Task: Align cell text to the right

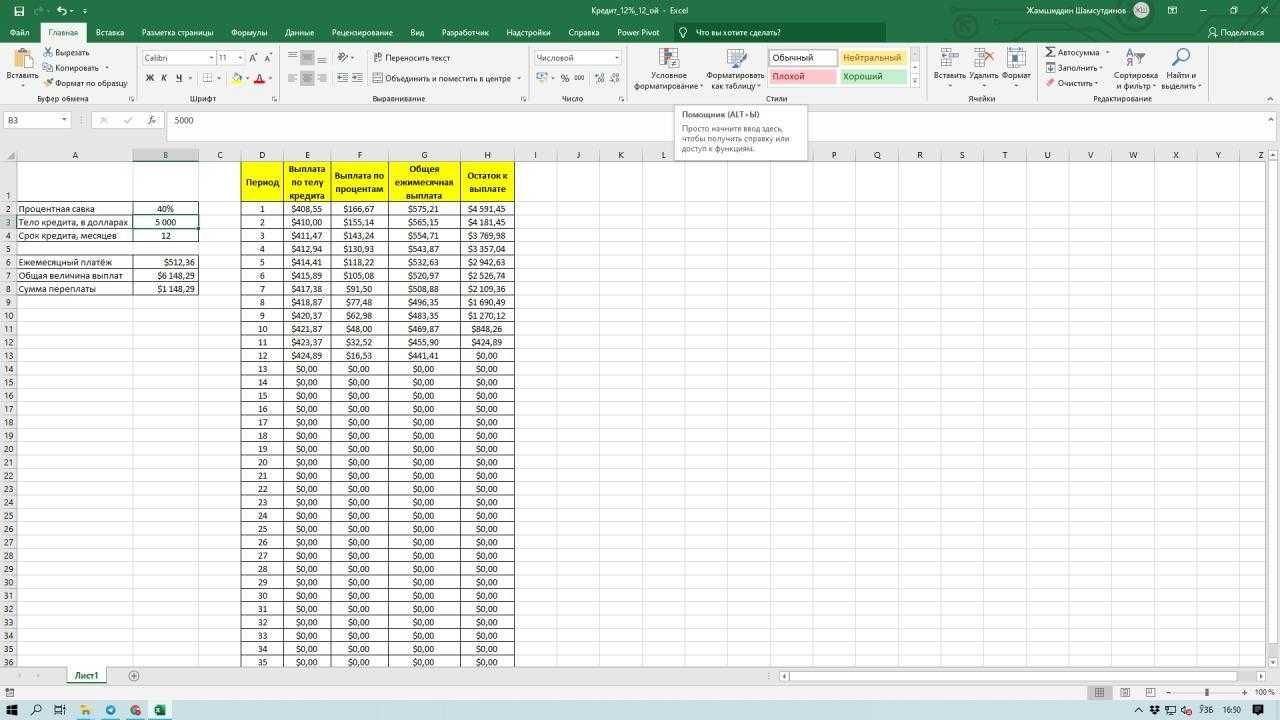Action: [323, 78]
